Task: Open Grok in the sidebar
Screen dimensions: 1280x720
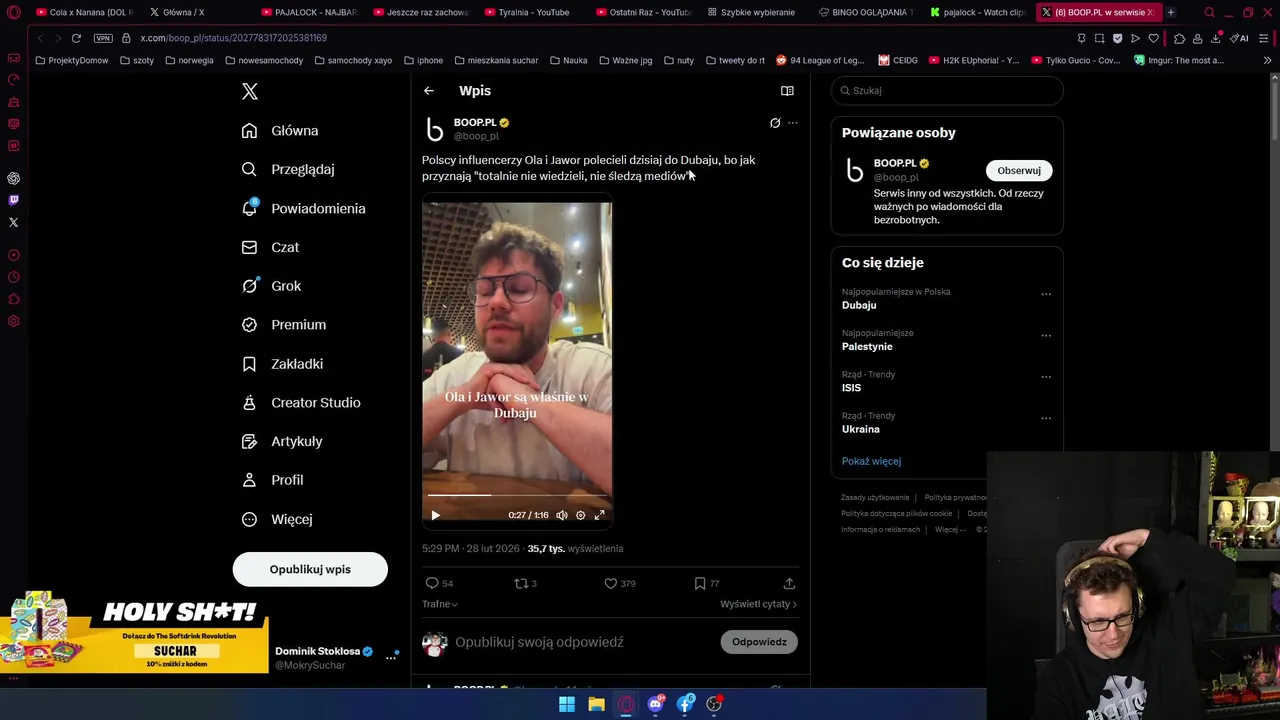Action: (271, 286)
